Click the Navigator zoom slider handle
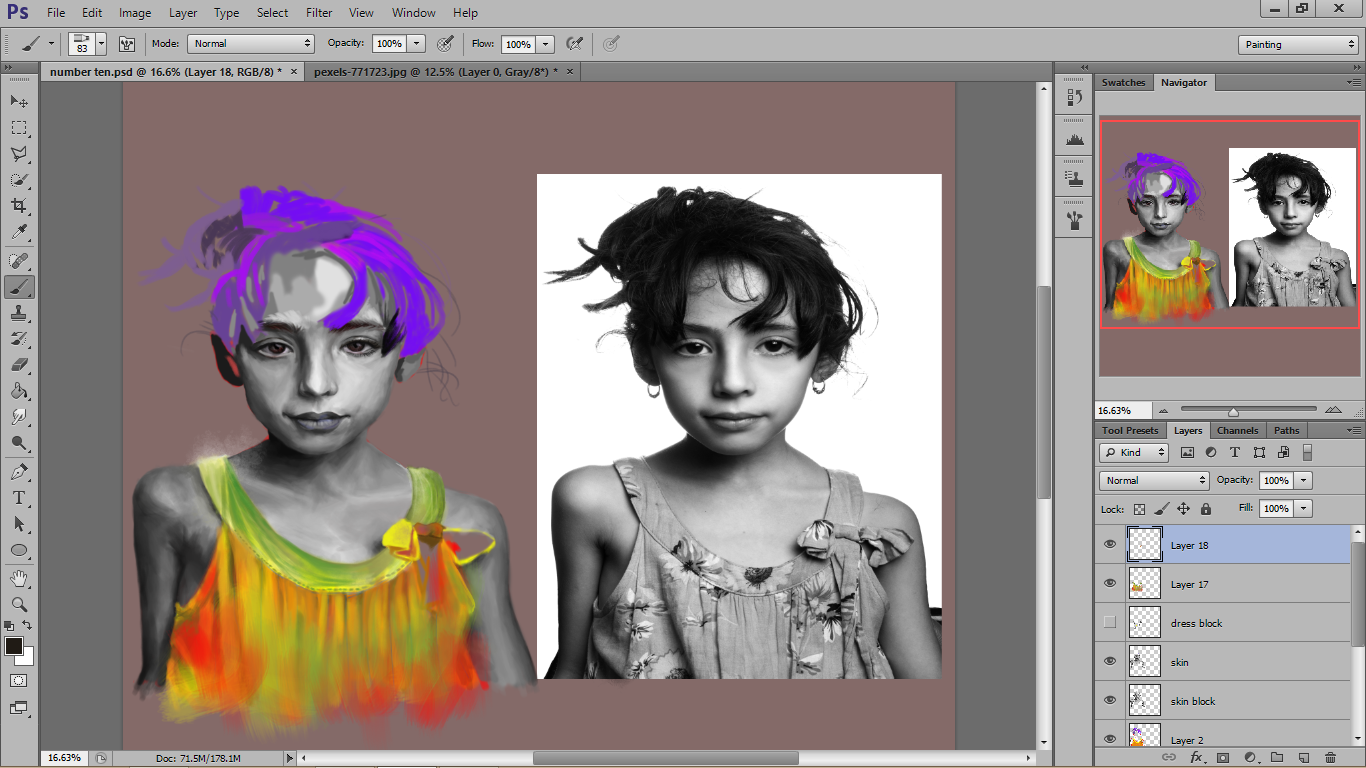1366x768 pixels. coord(1233,411)
